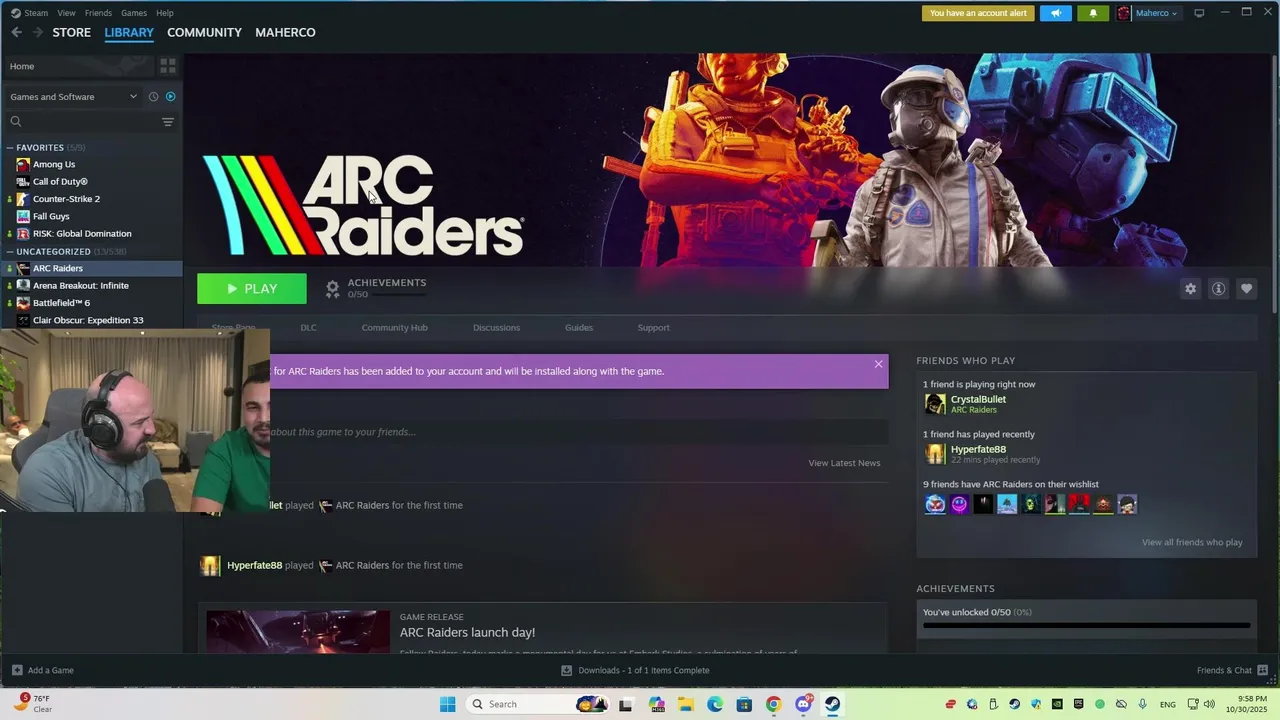Click the account alert button
The height and width of the screenshot is (720, 1280).
(978, 13)
